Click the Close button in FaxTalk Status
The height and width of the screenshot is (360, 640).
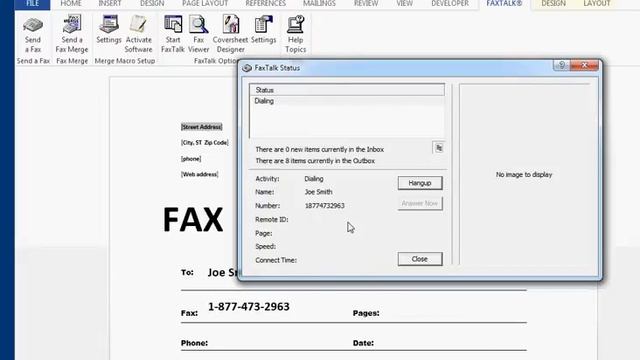coord(420,259)
